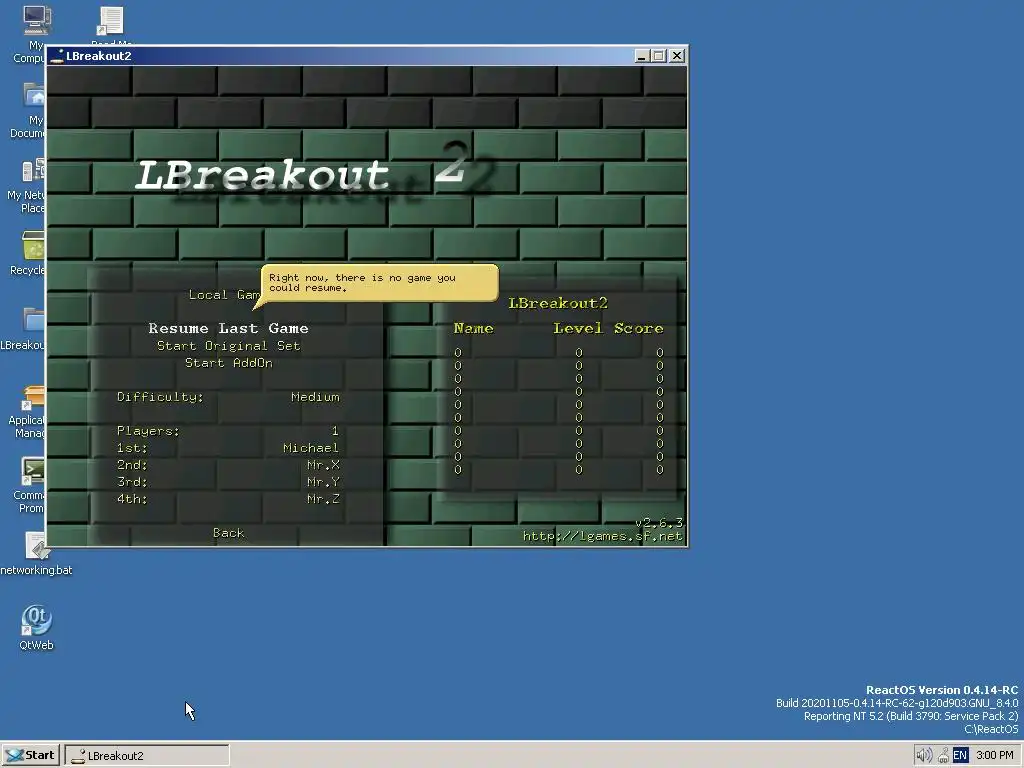Edit the 1st player name Michael
The image size is (1024, 768).
point(228,448)
